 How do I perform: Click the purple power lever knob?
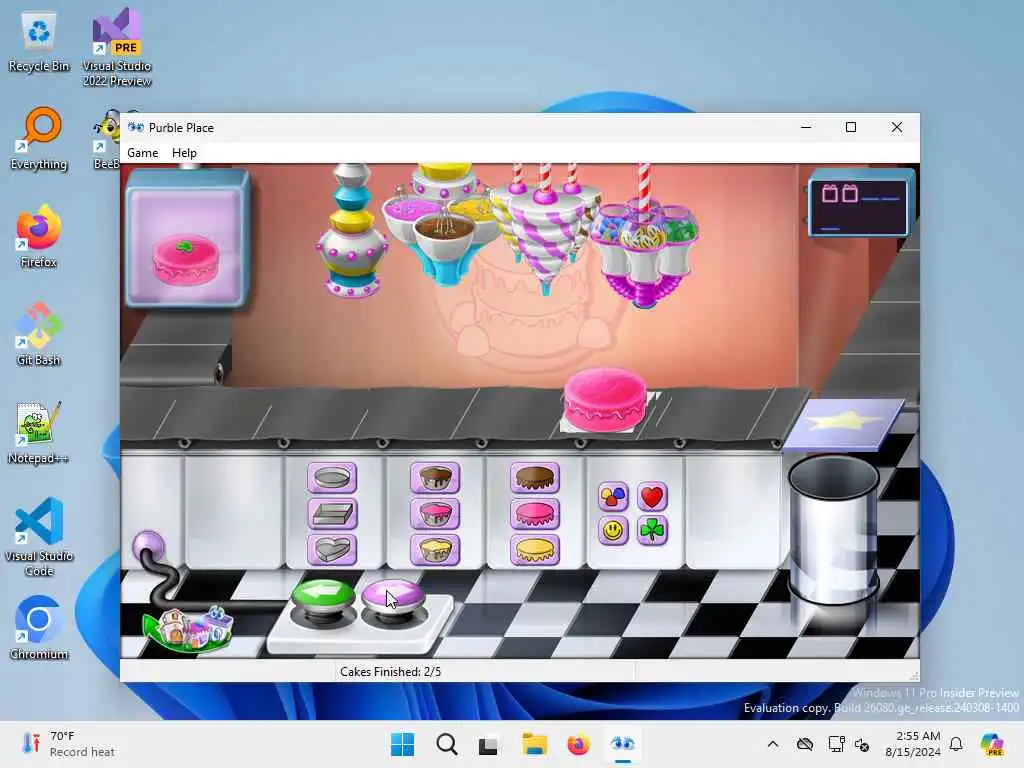click(148, 545)
